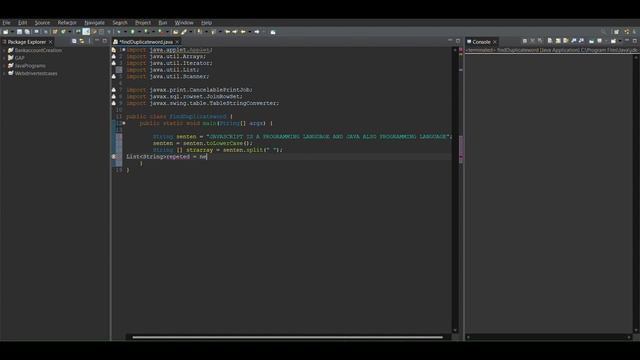Click the Debug toolbar icon
Viewport: 640px width, 360px height.
coord(118,32)
